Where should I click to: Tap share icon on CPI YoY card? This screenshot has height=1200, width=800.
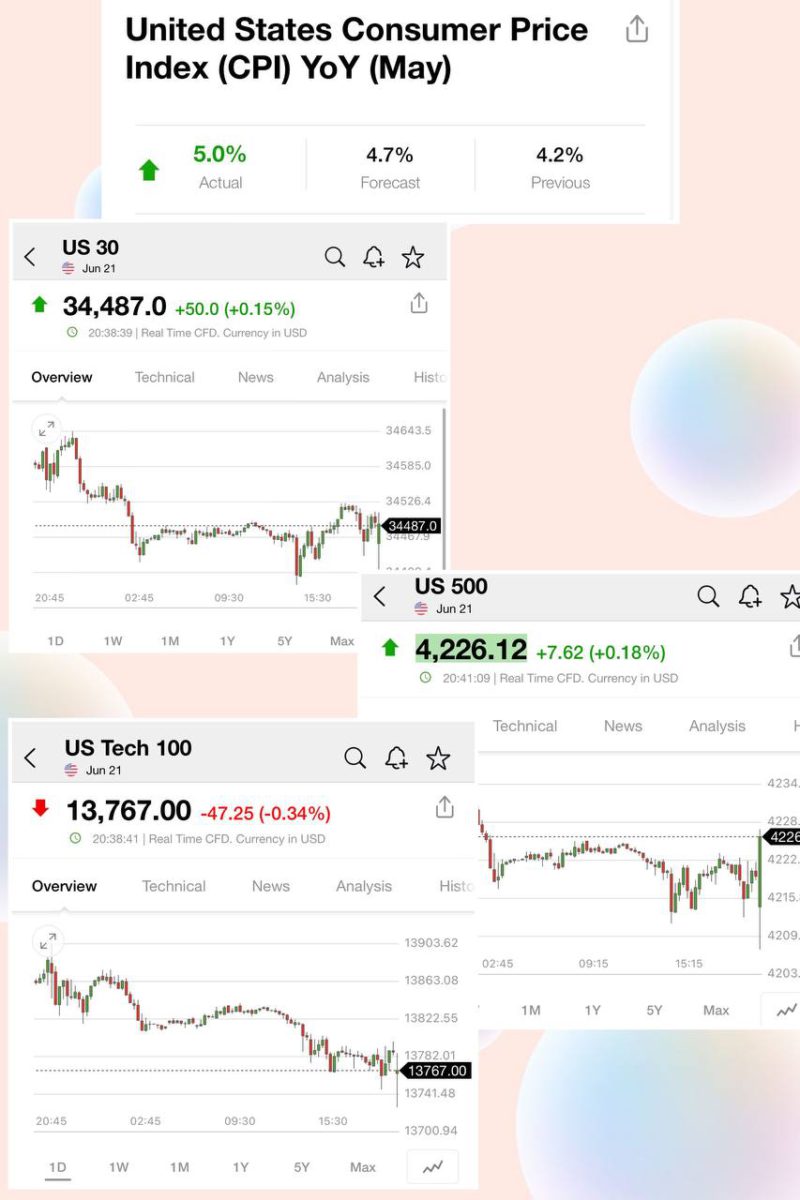pyautogui.click(x=637, y=30)
